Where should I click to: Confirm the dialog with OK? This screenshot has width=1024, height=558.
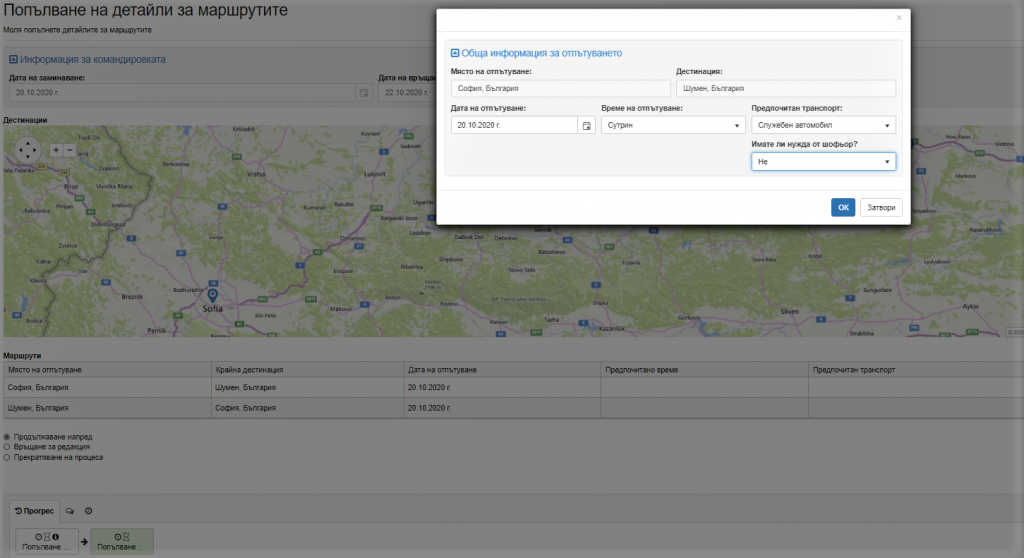click(x=842, y=207)
